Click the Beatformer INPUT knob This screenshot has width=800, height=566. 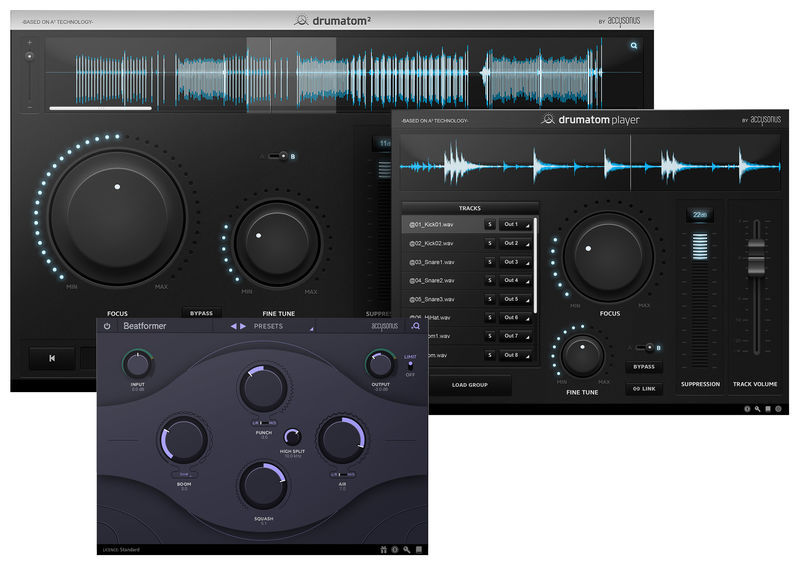[x=138, y=364]
